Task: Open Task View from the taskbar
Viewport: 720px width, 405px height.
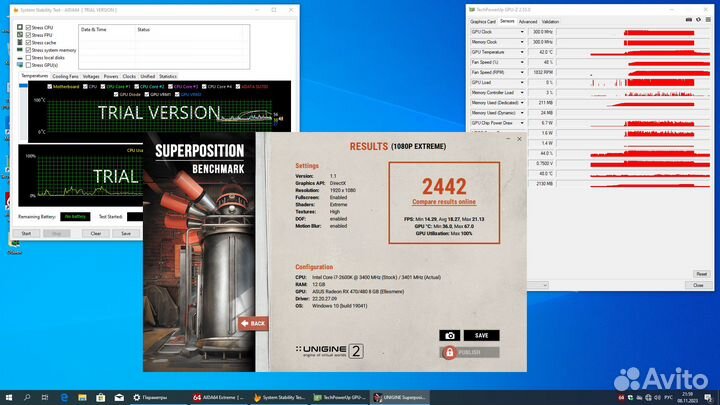Action: [45, 398]
